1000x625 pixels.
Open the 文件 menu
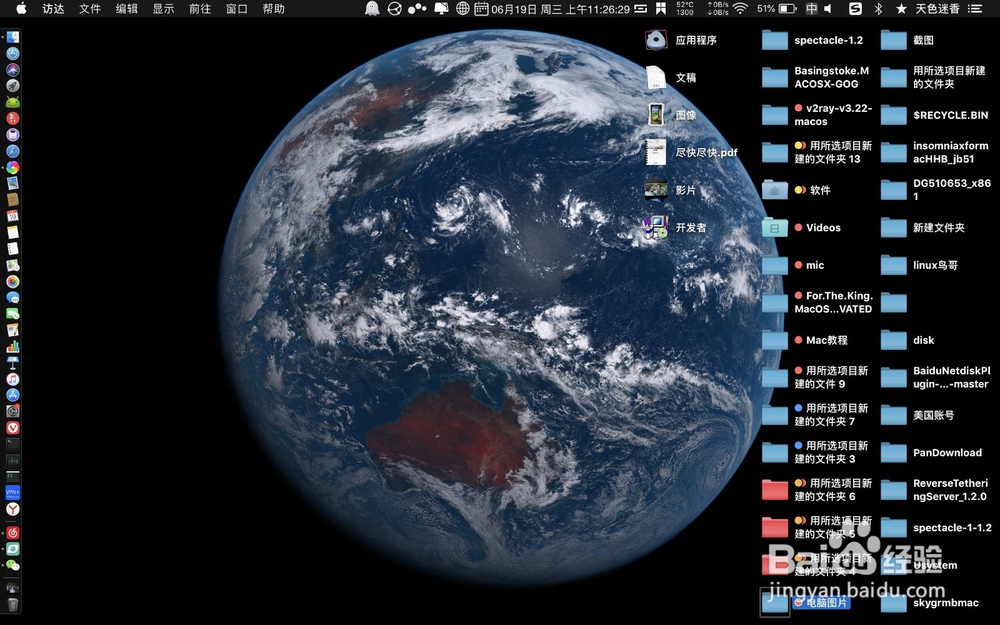90,8
